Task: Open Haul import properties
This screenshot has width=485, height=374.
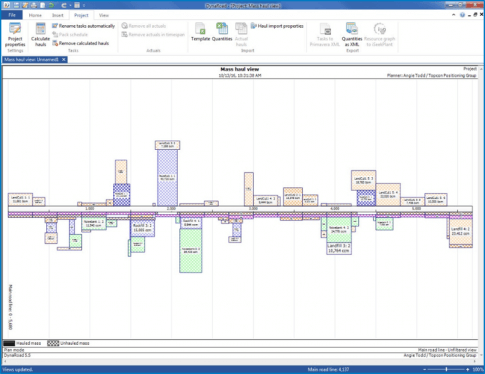Action: click(277, 26)
